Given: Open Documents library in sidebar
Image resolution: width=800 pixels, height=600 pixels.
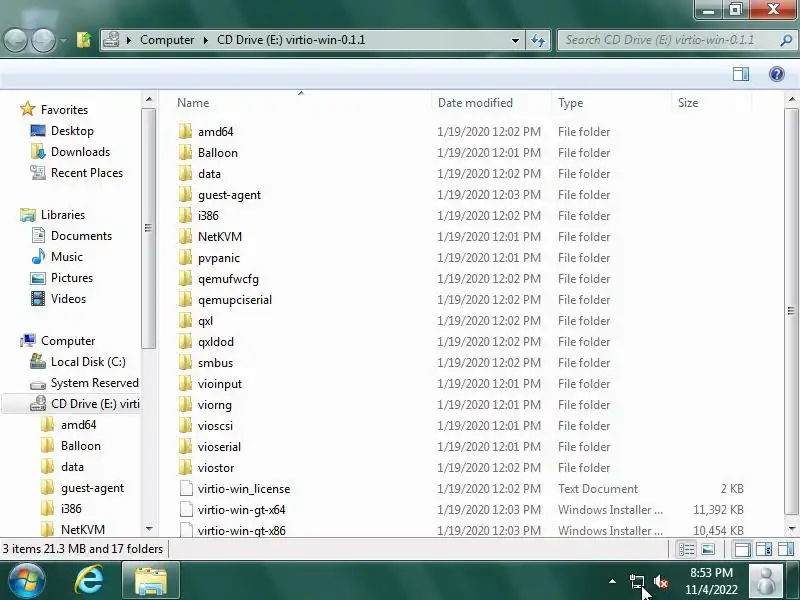Looking at the screenshot, I should (81, 236).
